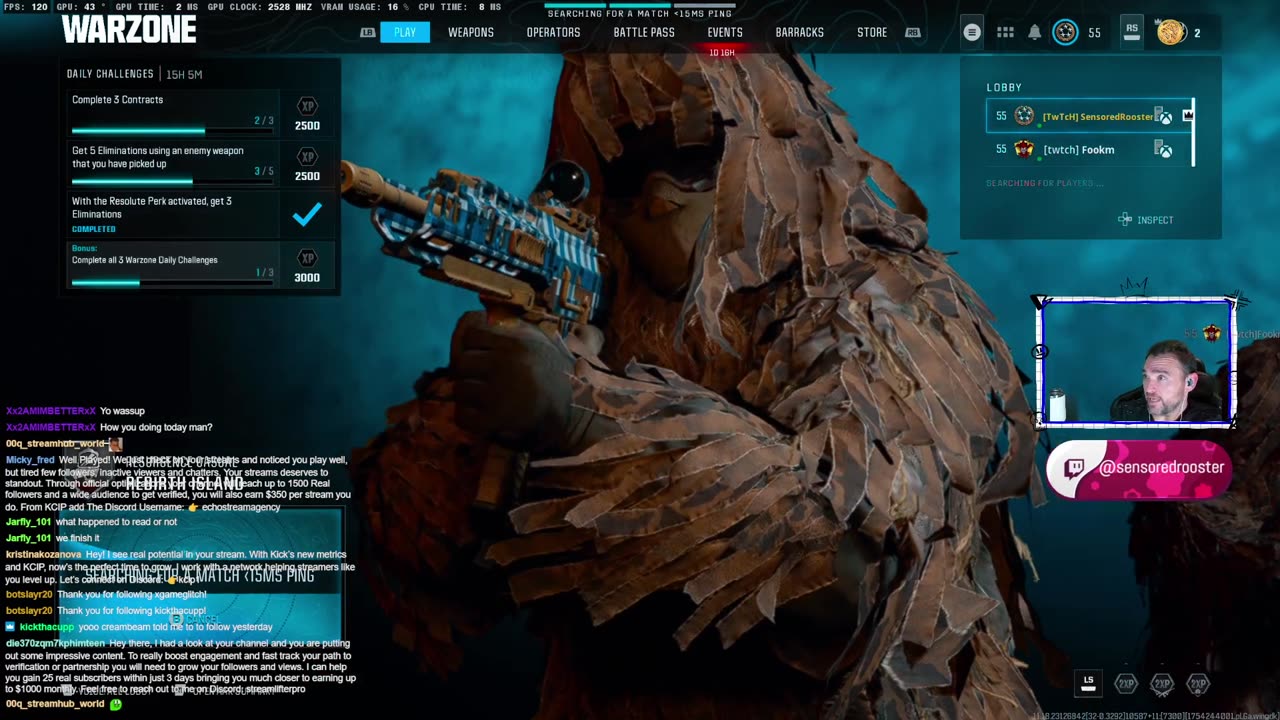Click the Xbox platform icon for Fookm
This screenshot has height=720, width=1280.
pos(1164,149)
